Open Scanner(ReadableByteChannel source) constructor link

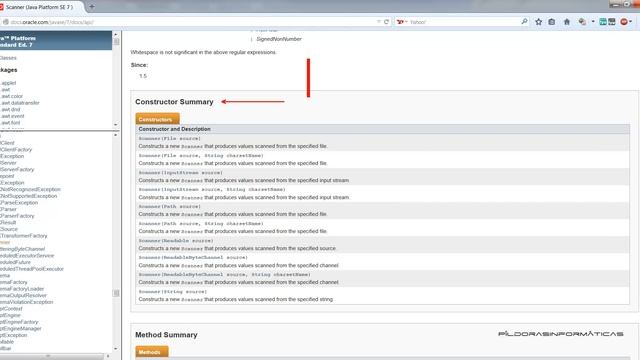click(193, 258)
